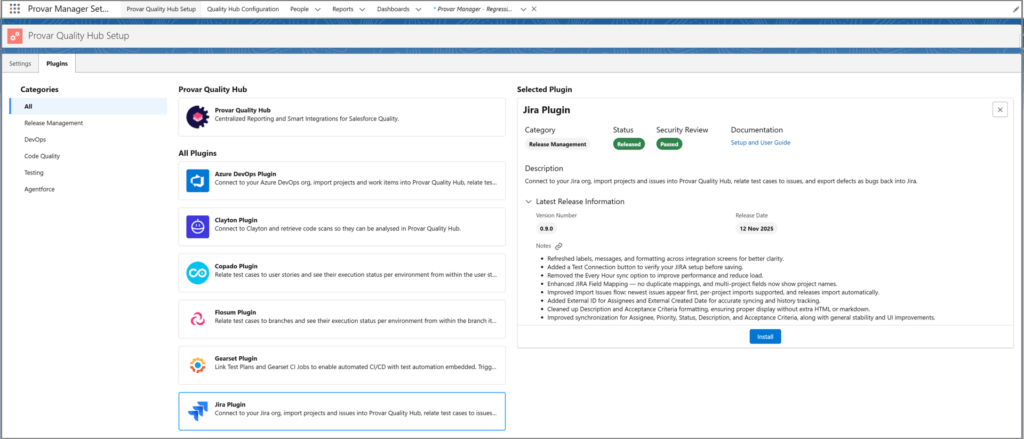The width and height of the screenshot is (1024, 439).
Task: Select the Gearset Plugin icon
Action: [x=198, y=365]
